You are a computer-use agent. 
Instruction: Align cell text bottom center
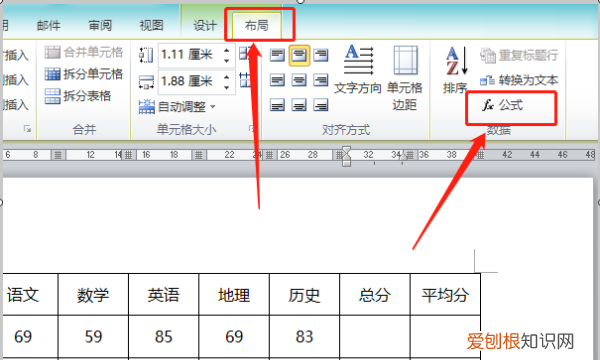299,104
